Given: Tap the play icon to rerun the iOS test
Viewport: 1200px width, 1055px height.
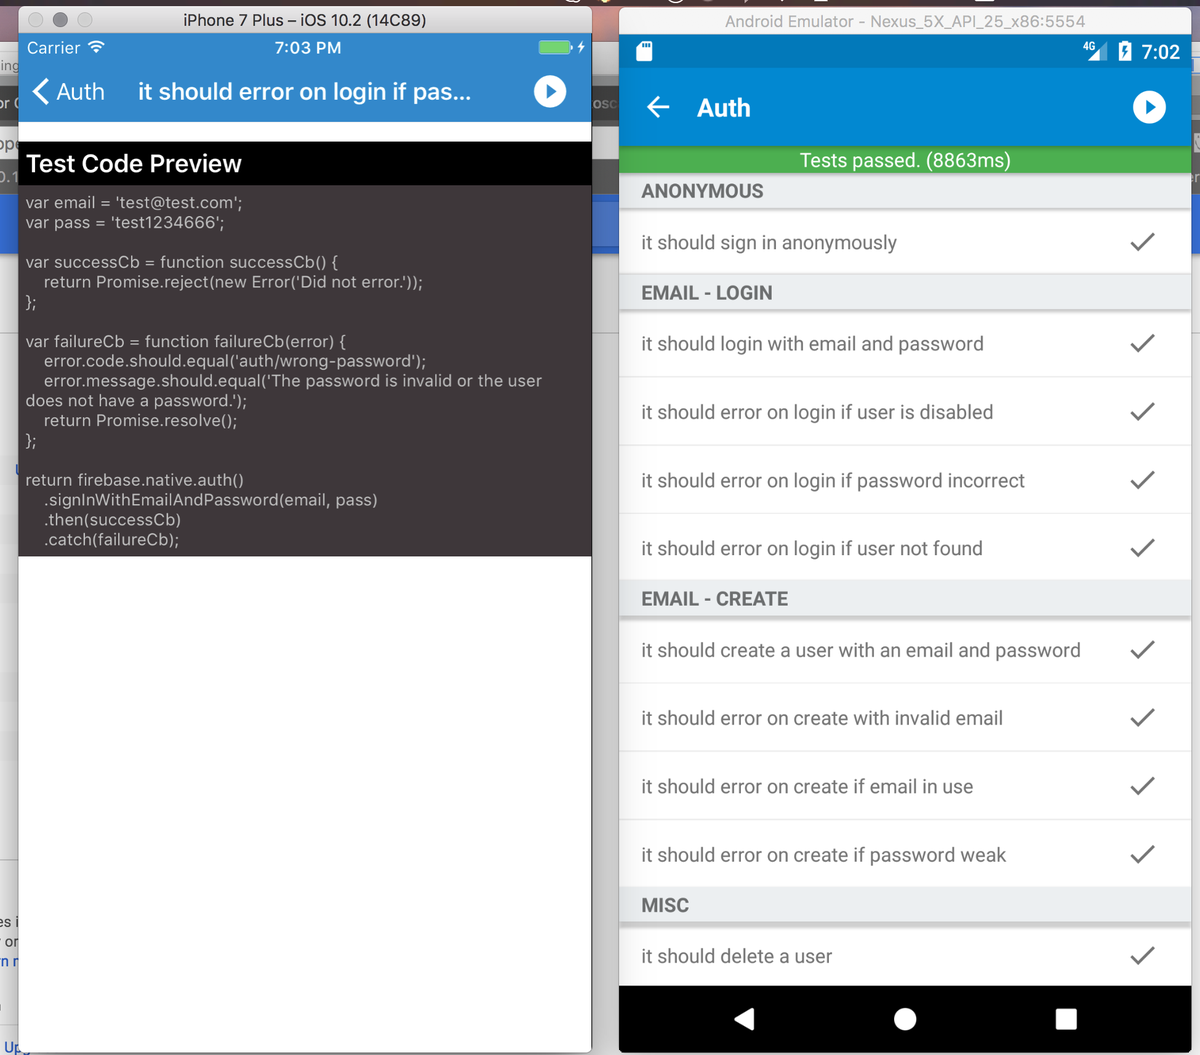Looking at the screenshot, I should point(549,92).
